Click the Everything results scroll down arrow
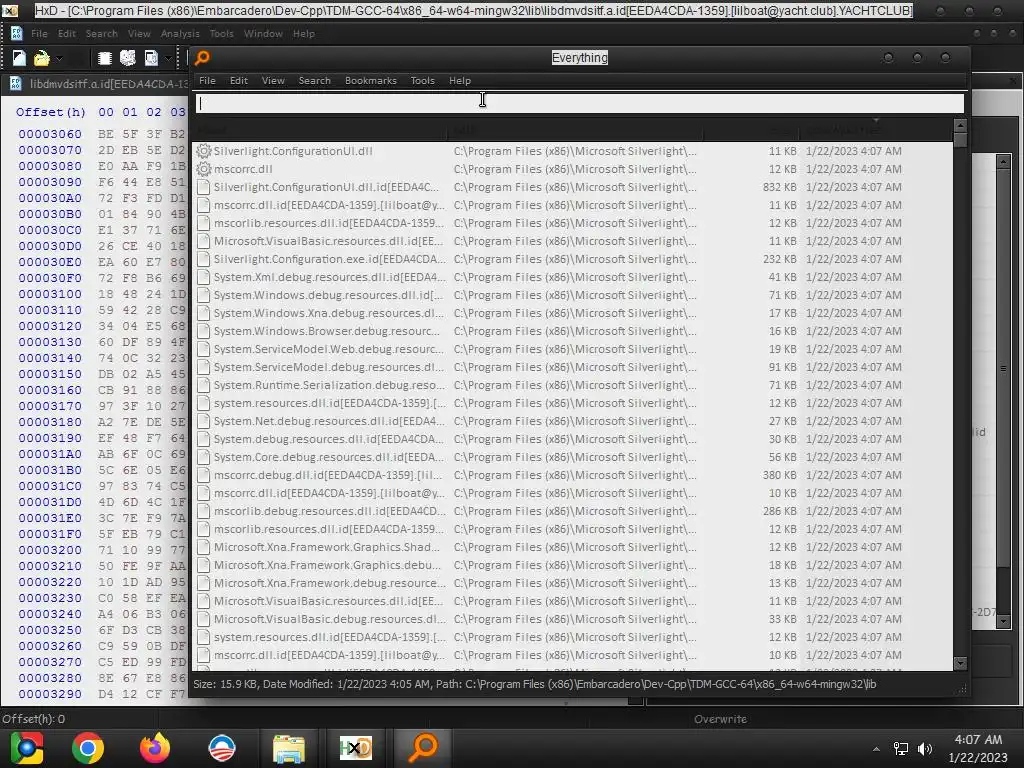 click(960, 664)
